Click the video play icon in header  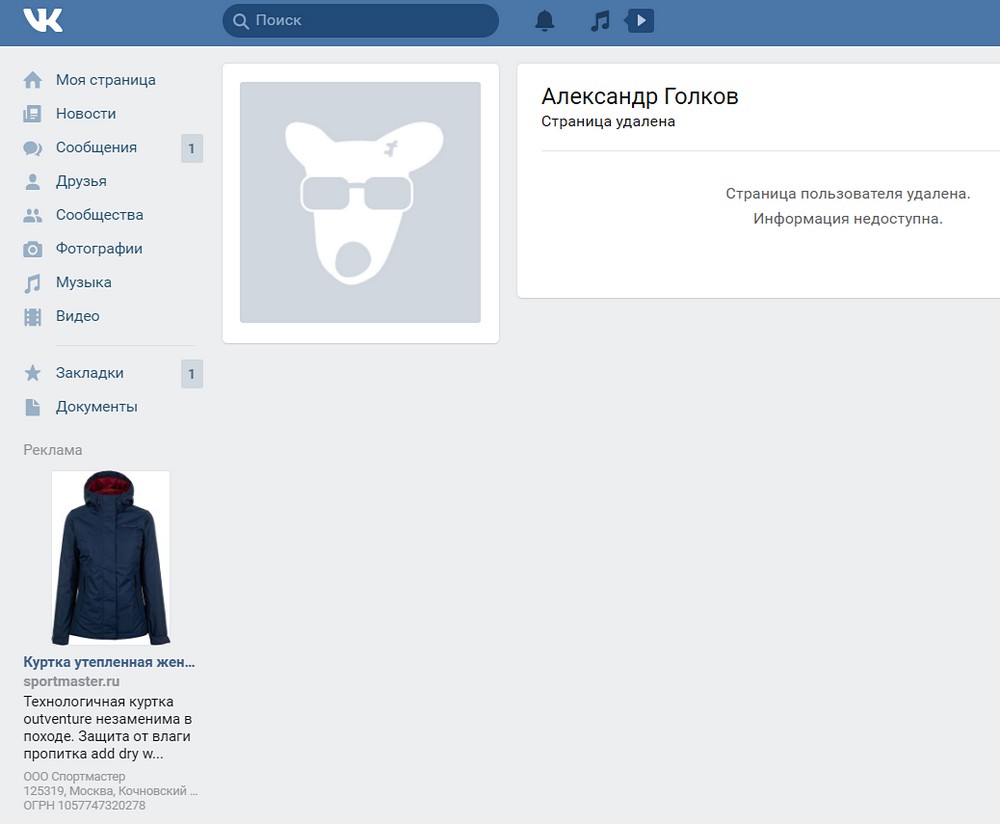[x=640, y=20]
